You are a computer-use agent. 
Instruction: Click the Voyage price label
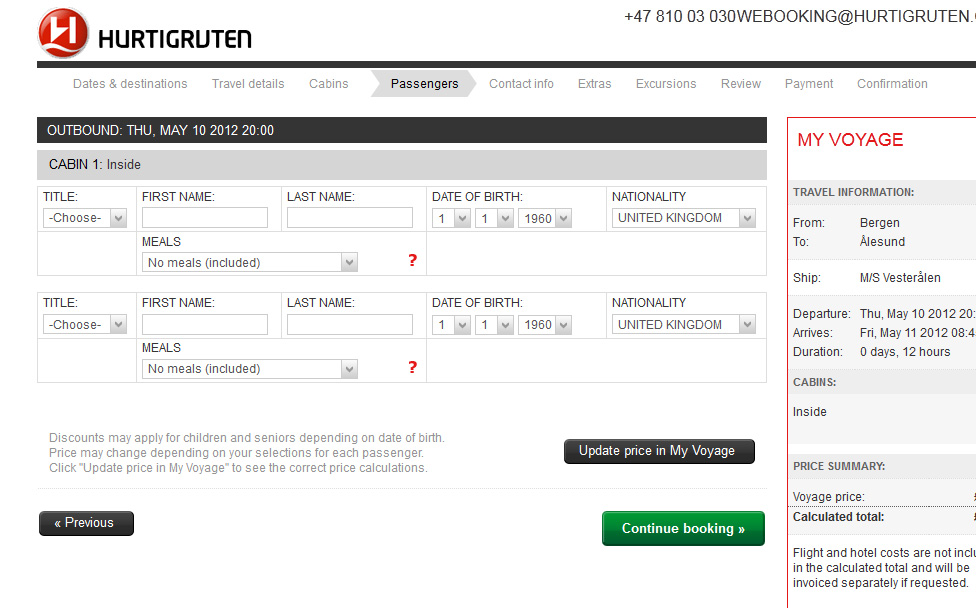(828, 497)
